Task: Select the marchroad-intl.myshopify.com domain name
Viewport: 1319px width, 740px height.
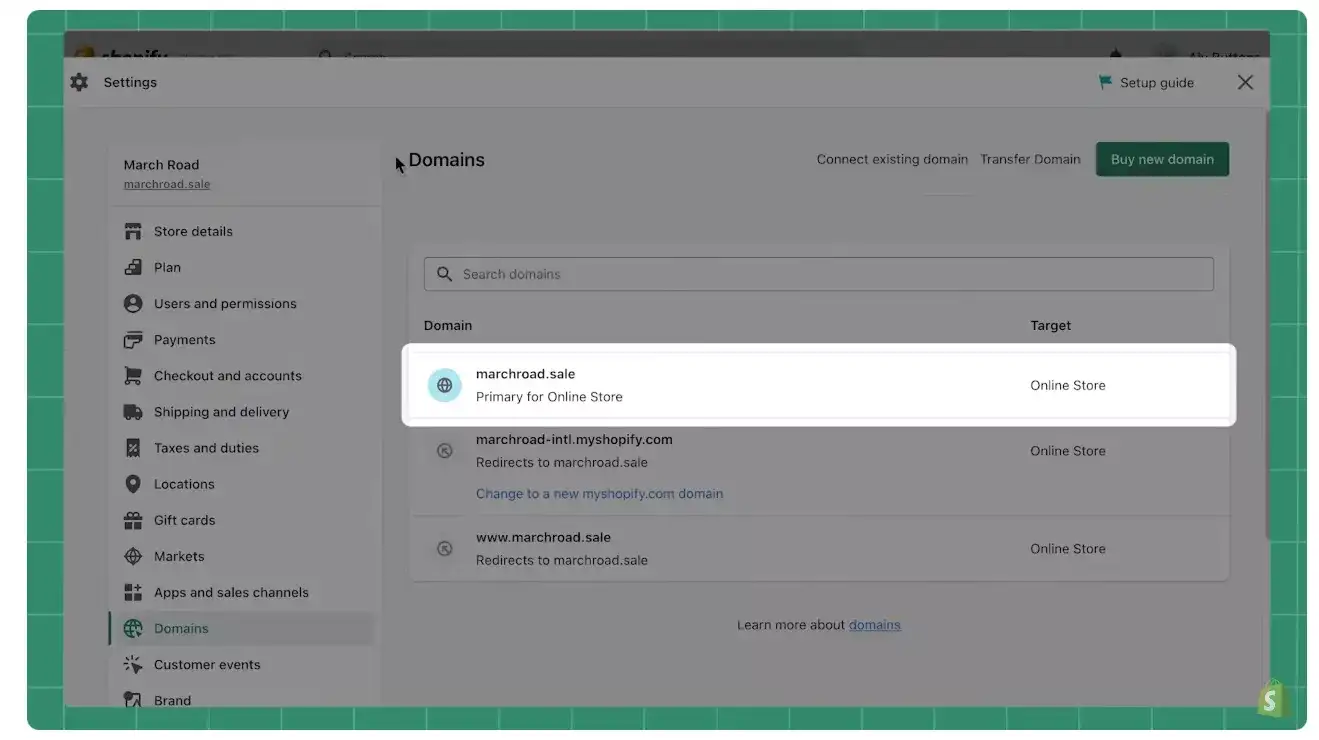Action: (574, 439)
